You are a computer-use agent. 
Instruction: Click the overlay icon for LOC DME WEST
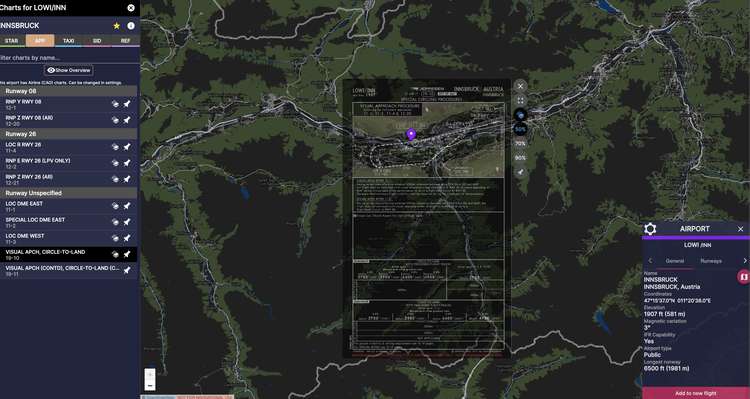(115, 238)
